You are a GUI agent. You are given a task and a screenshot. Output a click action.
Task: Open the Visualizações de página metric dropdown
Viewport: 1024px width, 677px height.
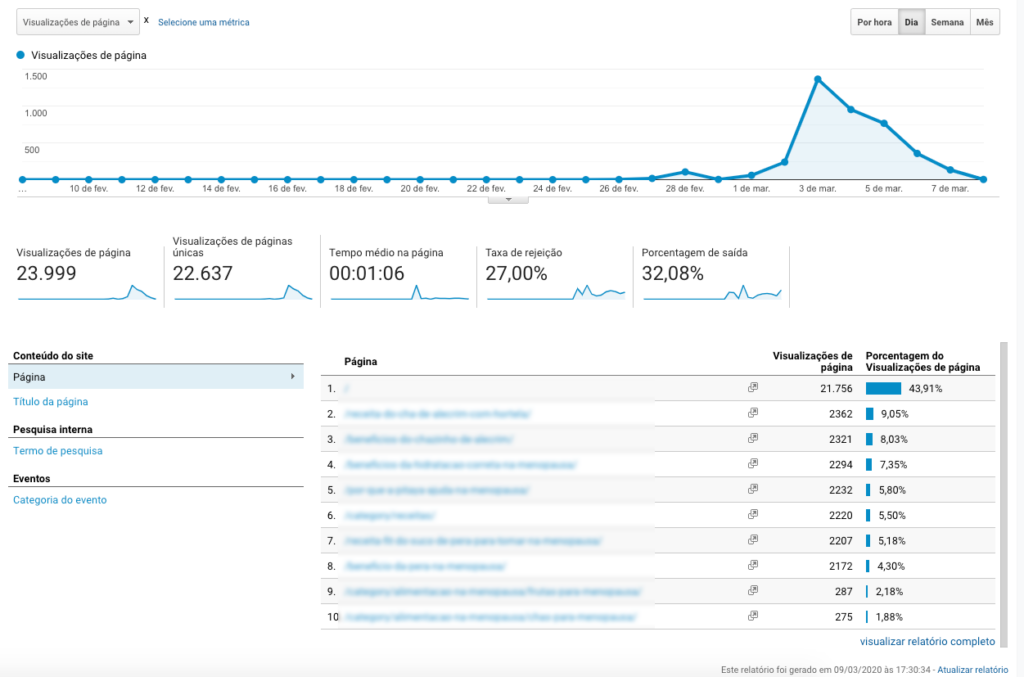(78, 22)
